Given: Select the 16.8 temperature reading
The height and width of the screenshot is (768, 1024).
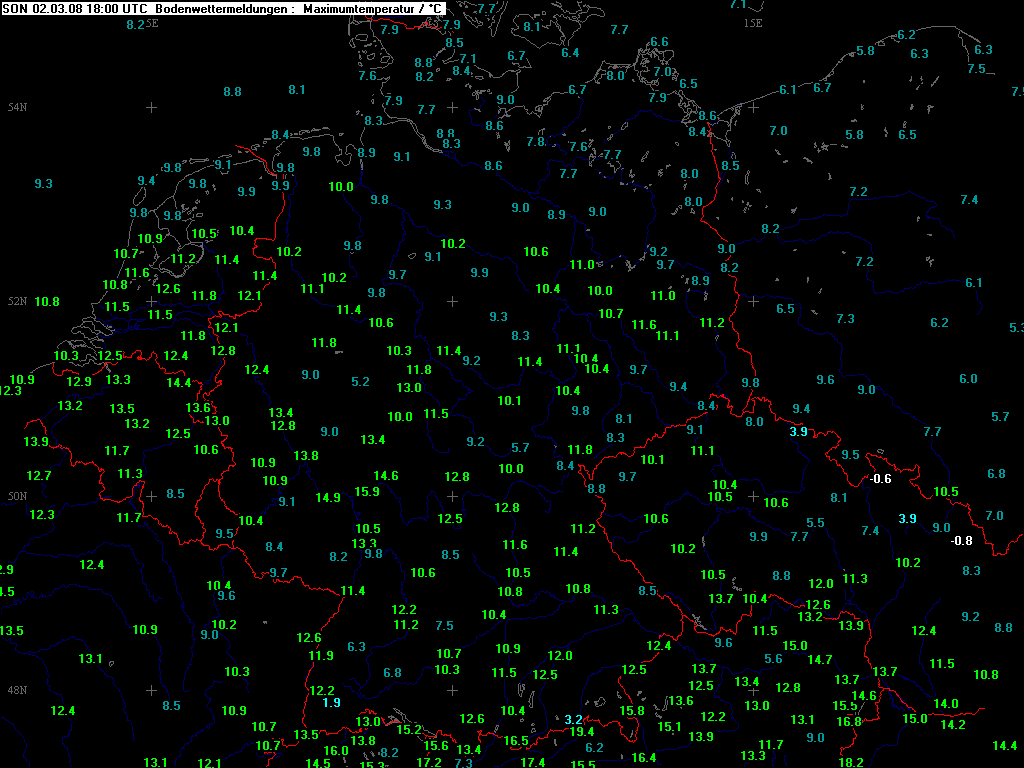Looking at the screenshot, I should [x=849, y=722].
